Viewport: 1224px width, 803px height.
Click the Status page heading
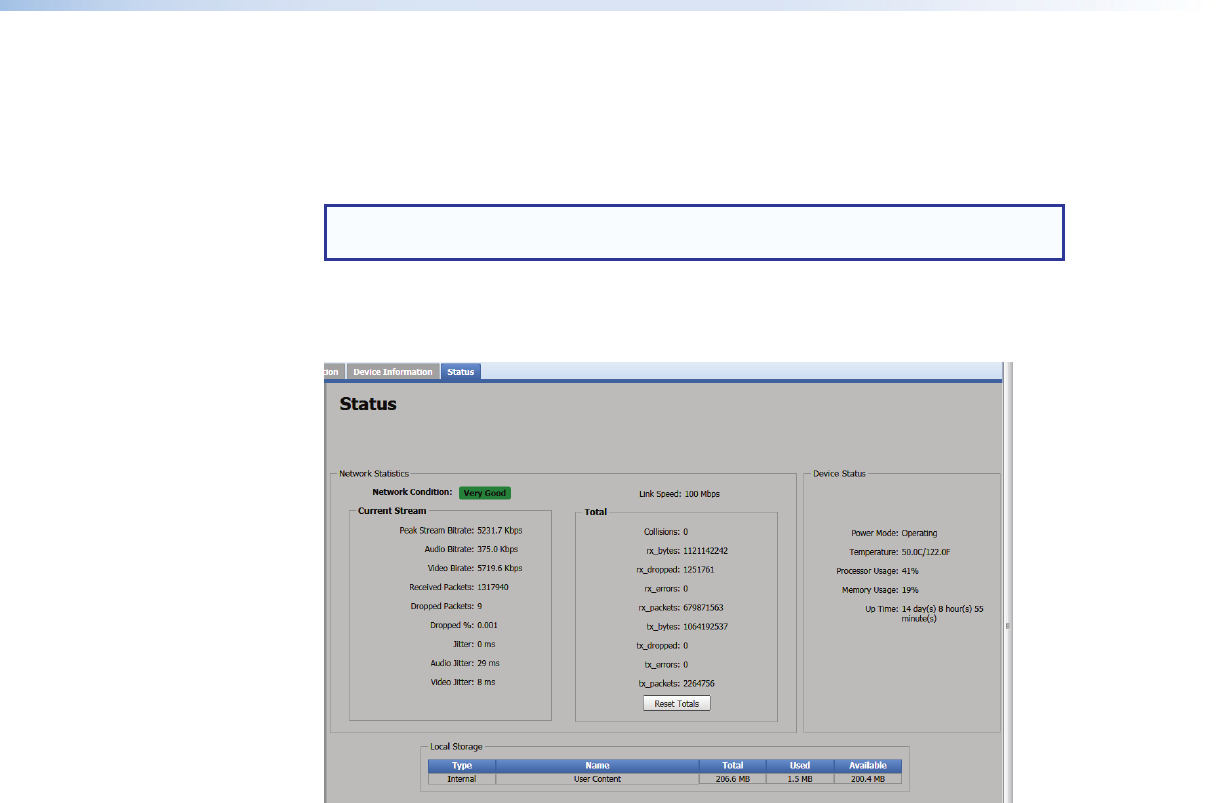pyautogui.click(x=368, y=405)
